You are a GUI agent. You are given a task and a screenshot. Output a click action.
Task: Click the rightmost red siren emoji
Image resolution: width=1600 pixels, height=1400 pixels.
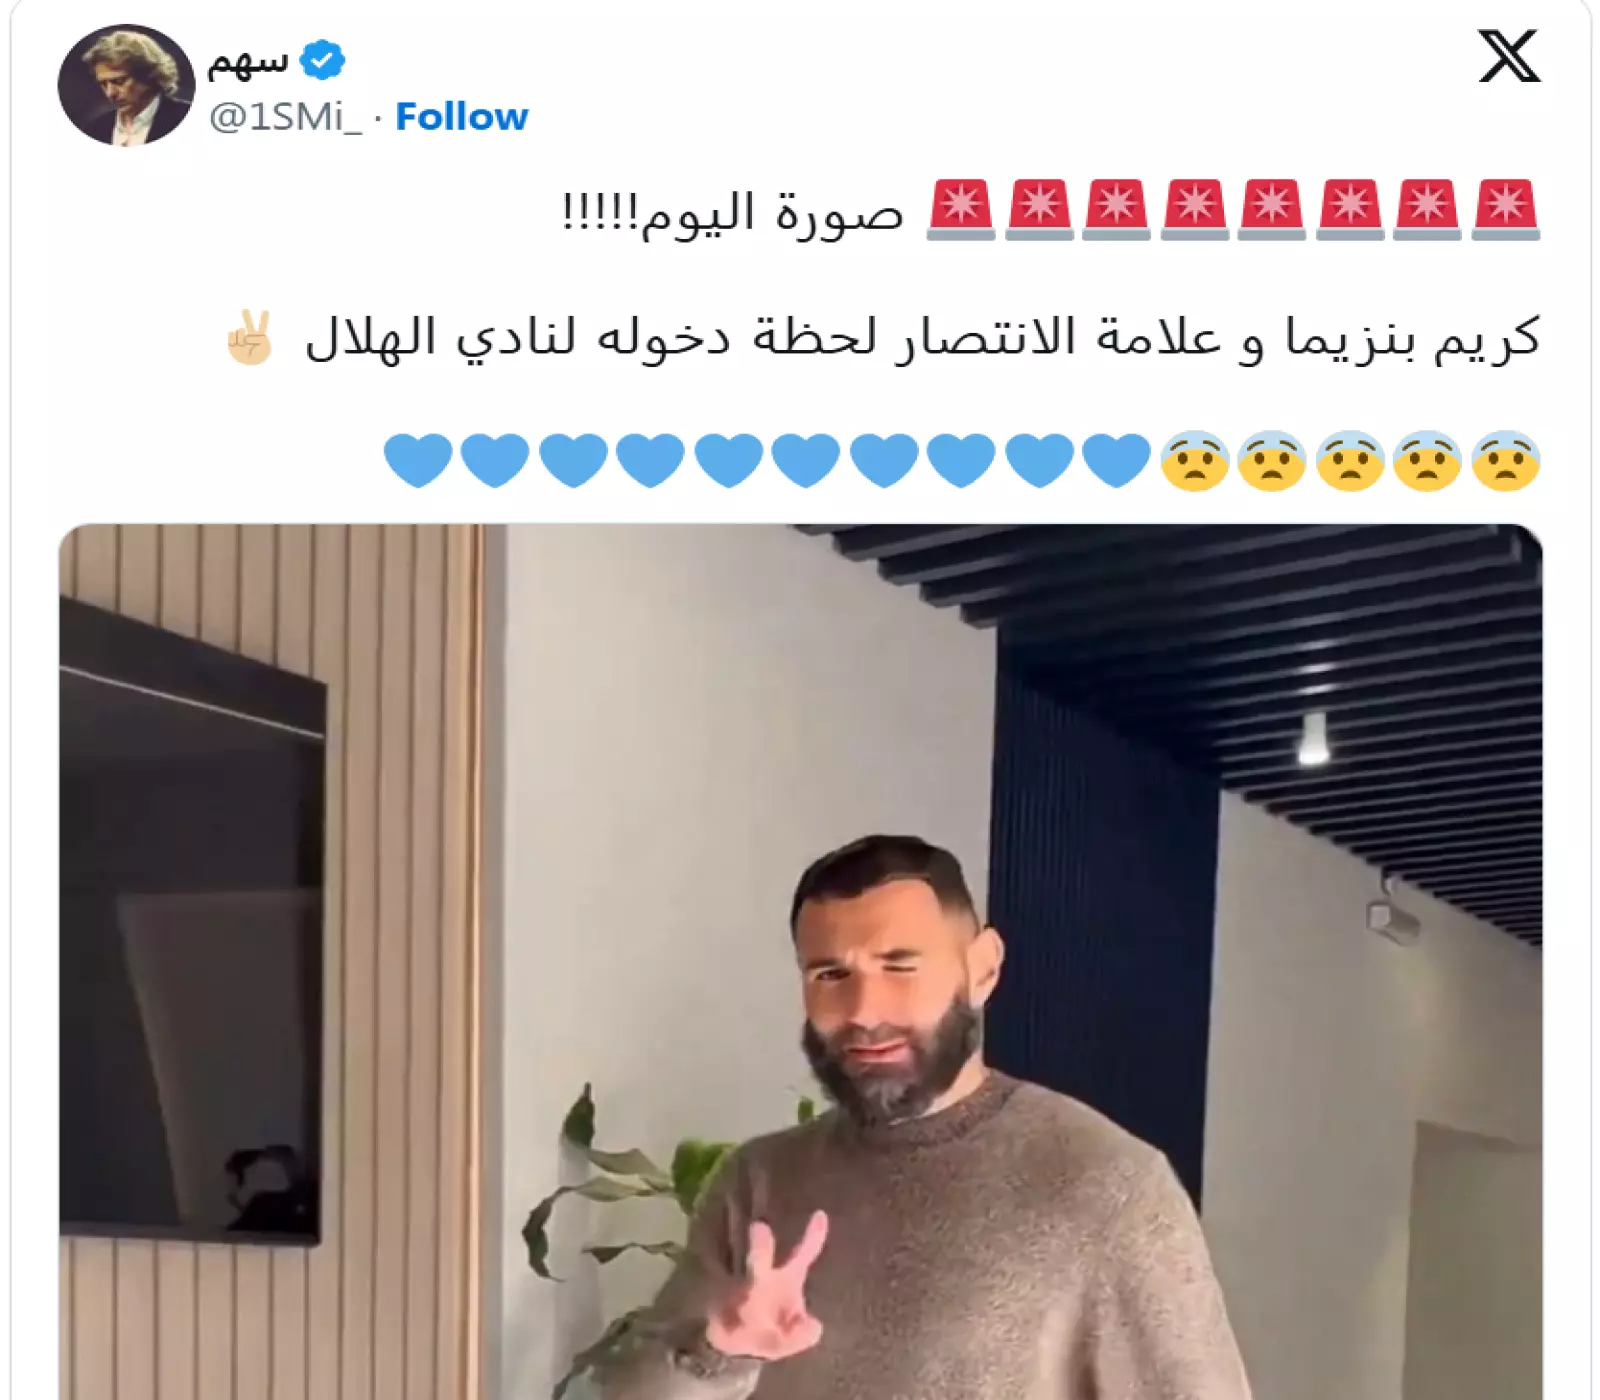1506,210
